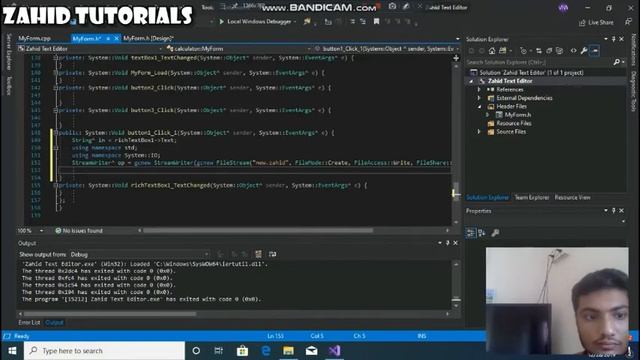Click the Properties wrench icon in Solution Explorer
Viewport: 640px width, 360px height.
coord(584,51)
